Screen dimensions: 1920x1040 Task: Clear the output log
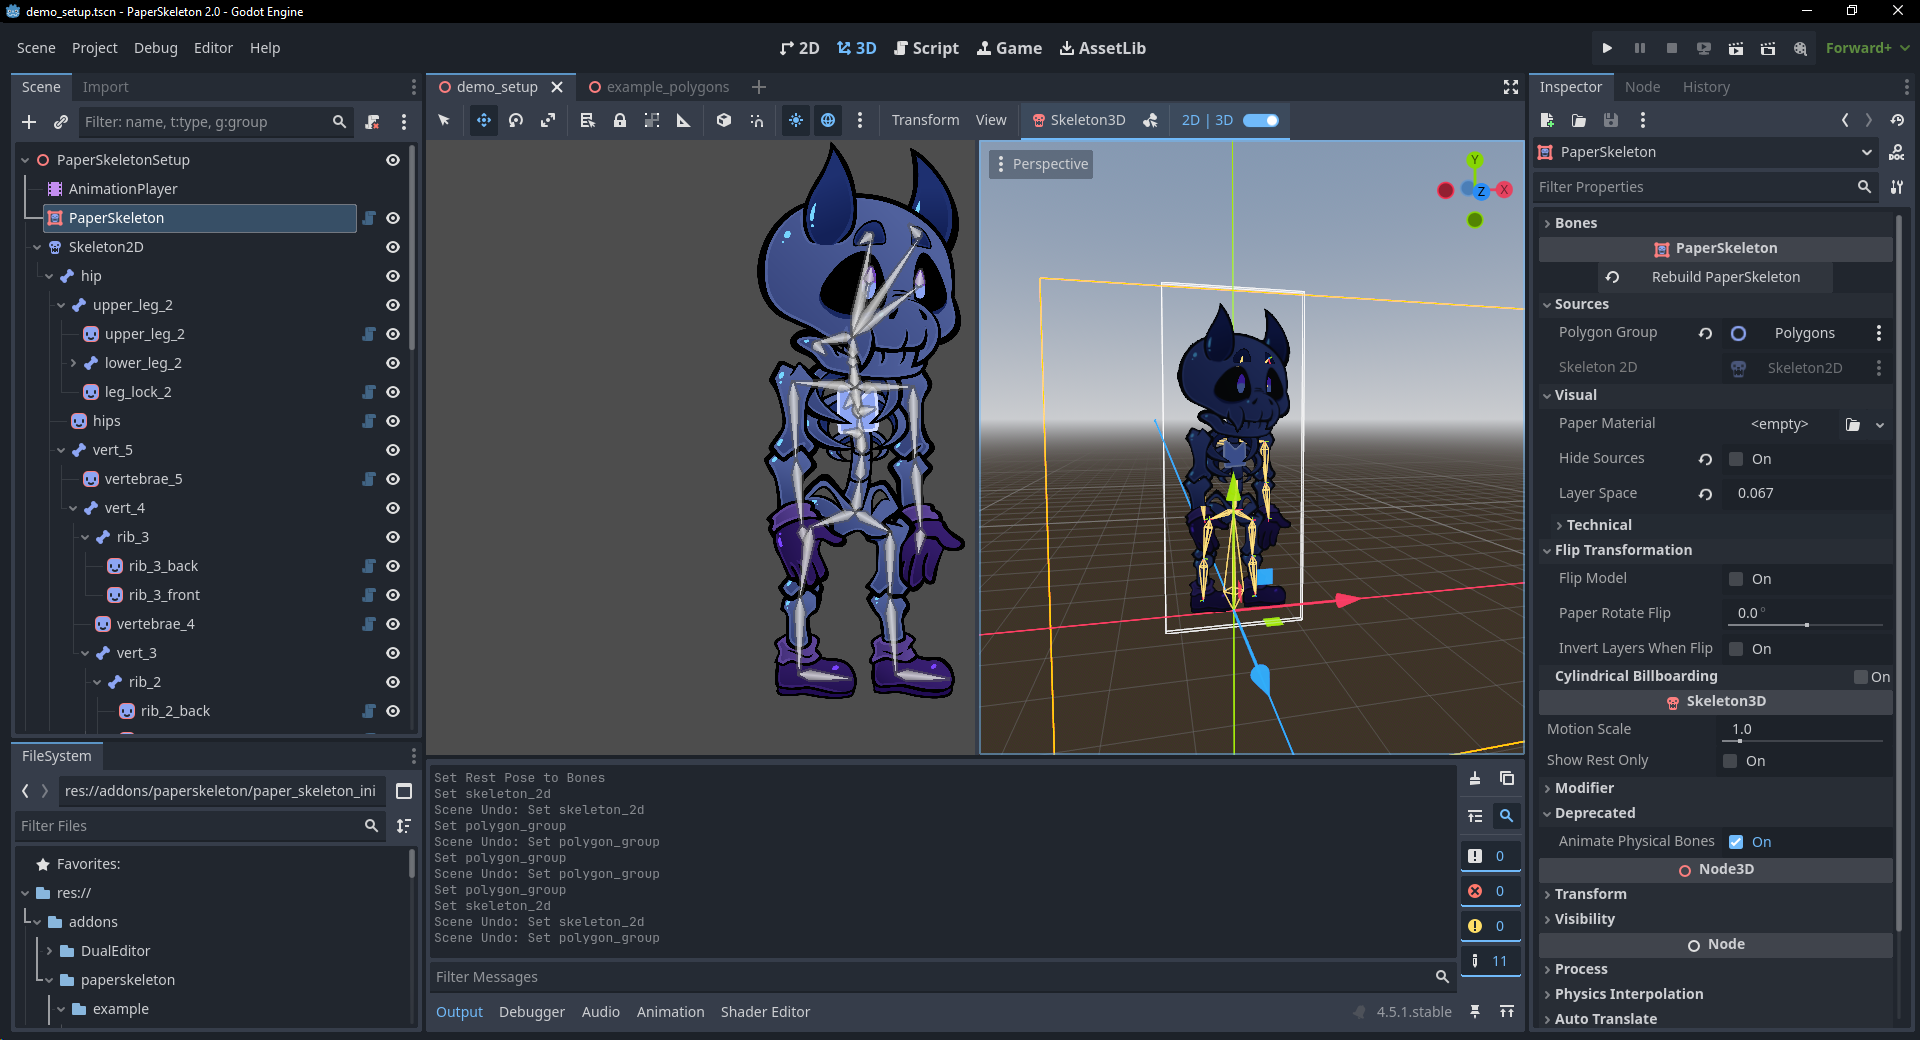(1475, 778)
